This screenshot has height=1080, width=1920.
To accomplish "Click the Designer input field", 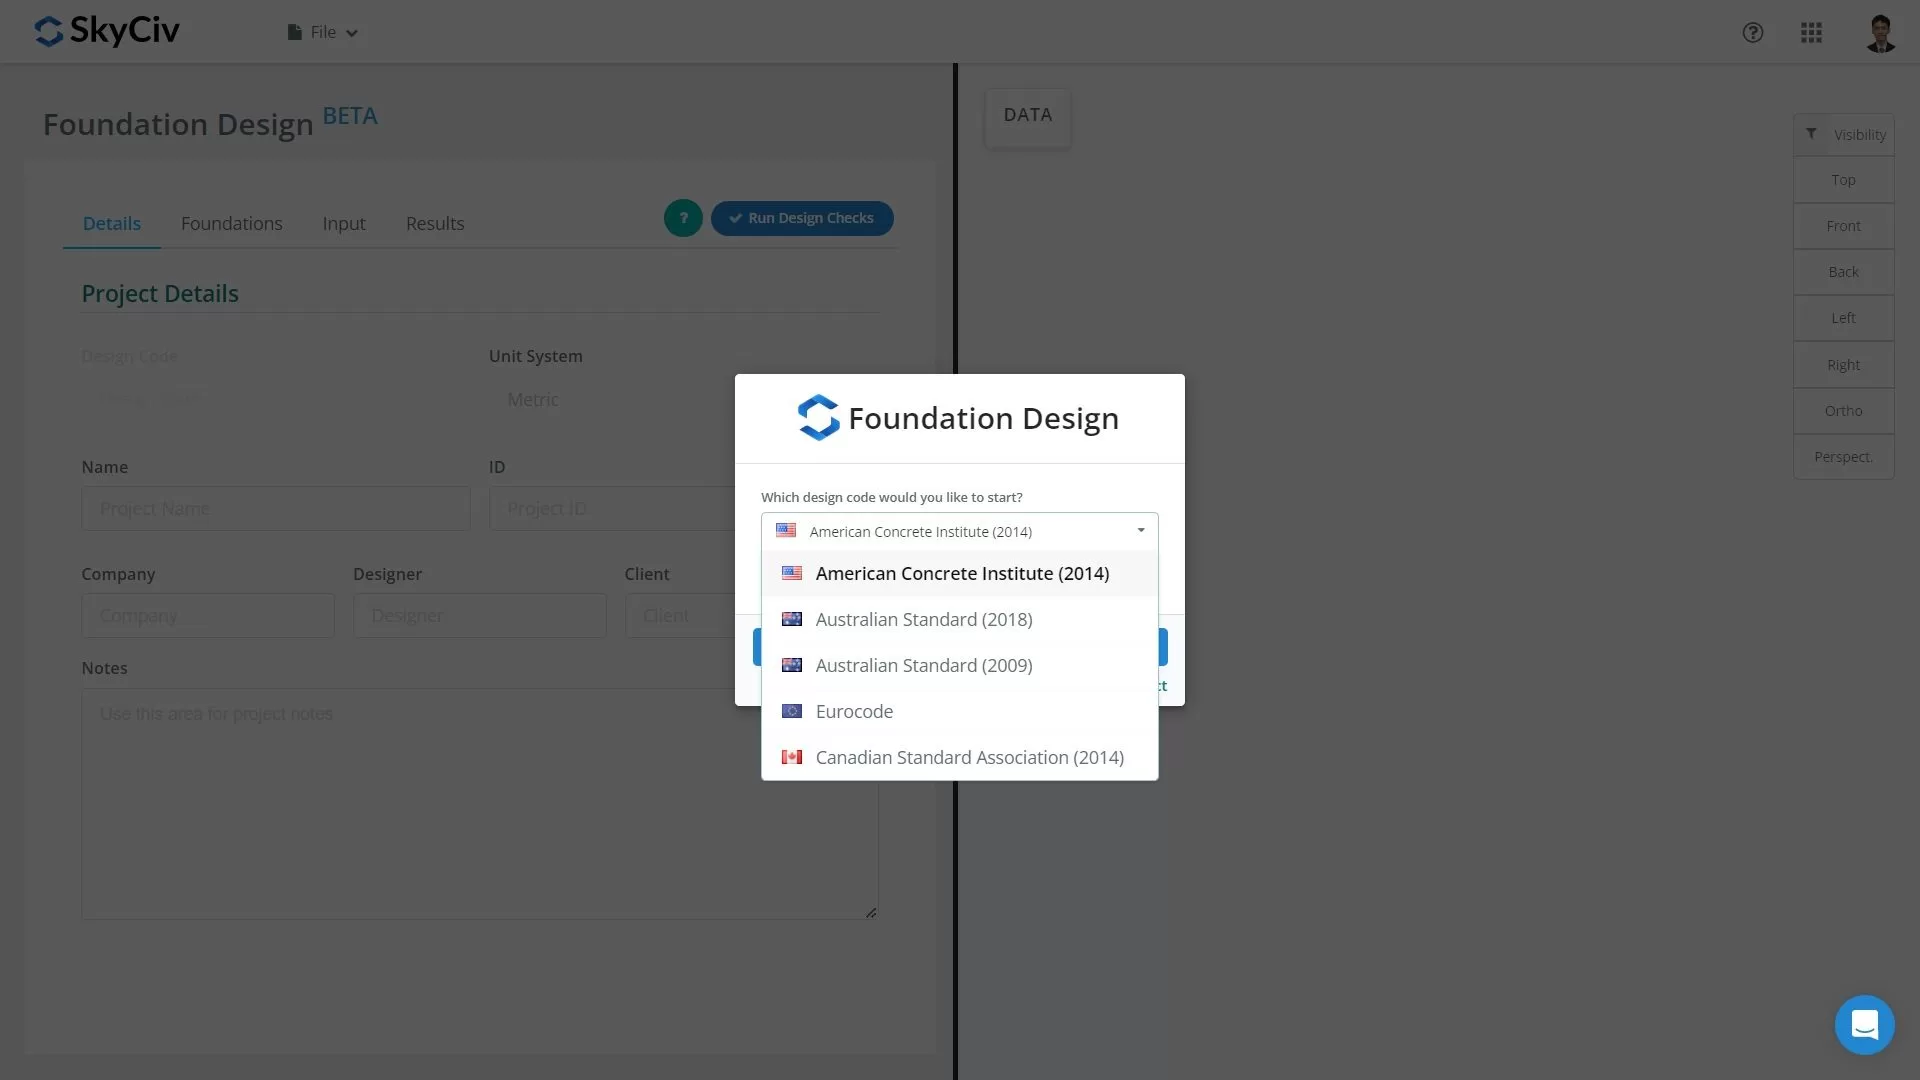I will coord(479,615).
